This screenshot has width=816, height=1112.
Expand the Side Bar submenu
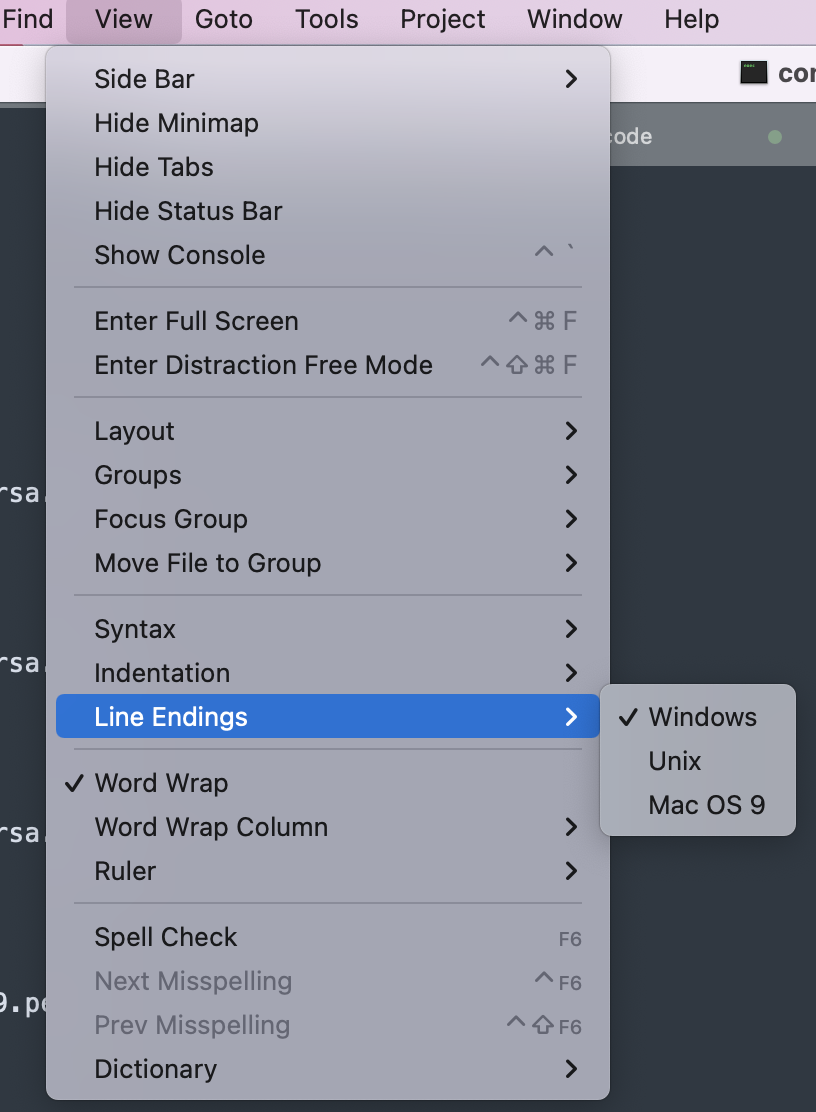[144, 79]
